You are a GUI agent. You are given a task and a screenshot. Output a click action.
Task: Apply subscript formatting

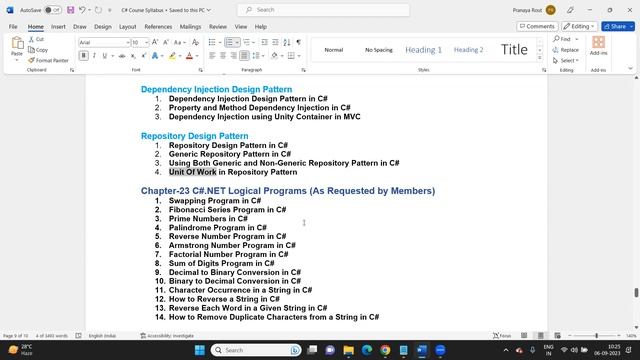[x=133, y=56]
